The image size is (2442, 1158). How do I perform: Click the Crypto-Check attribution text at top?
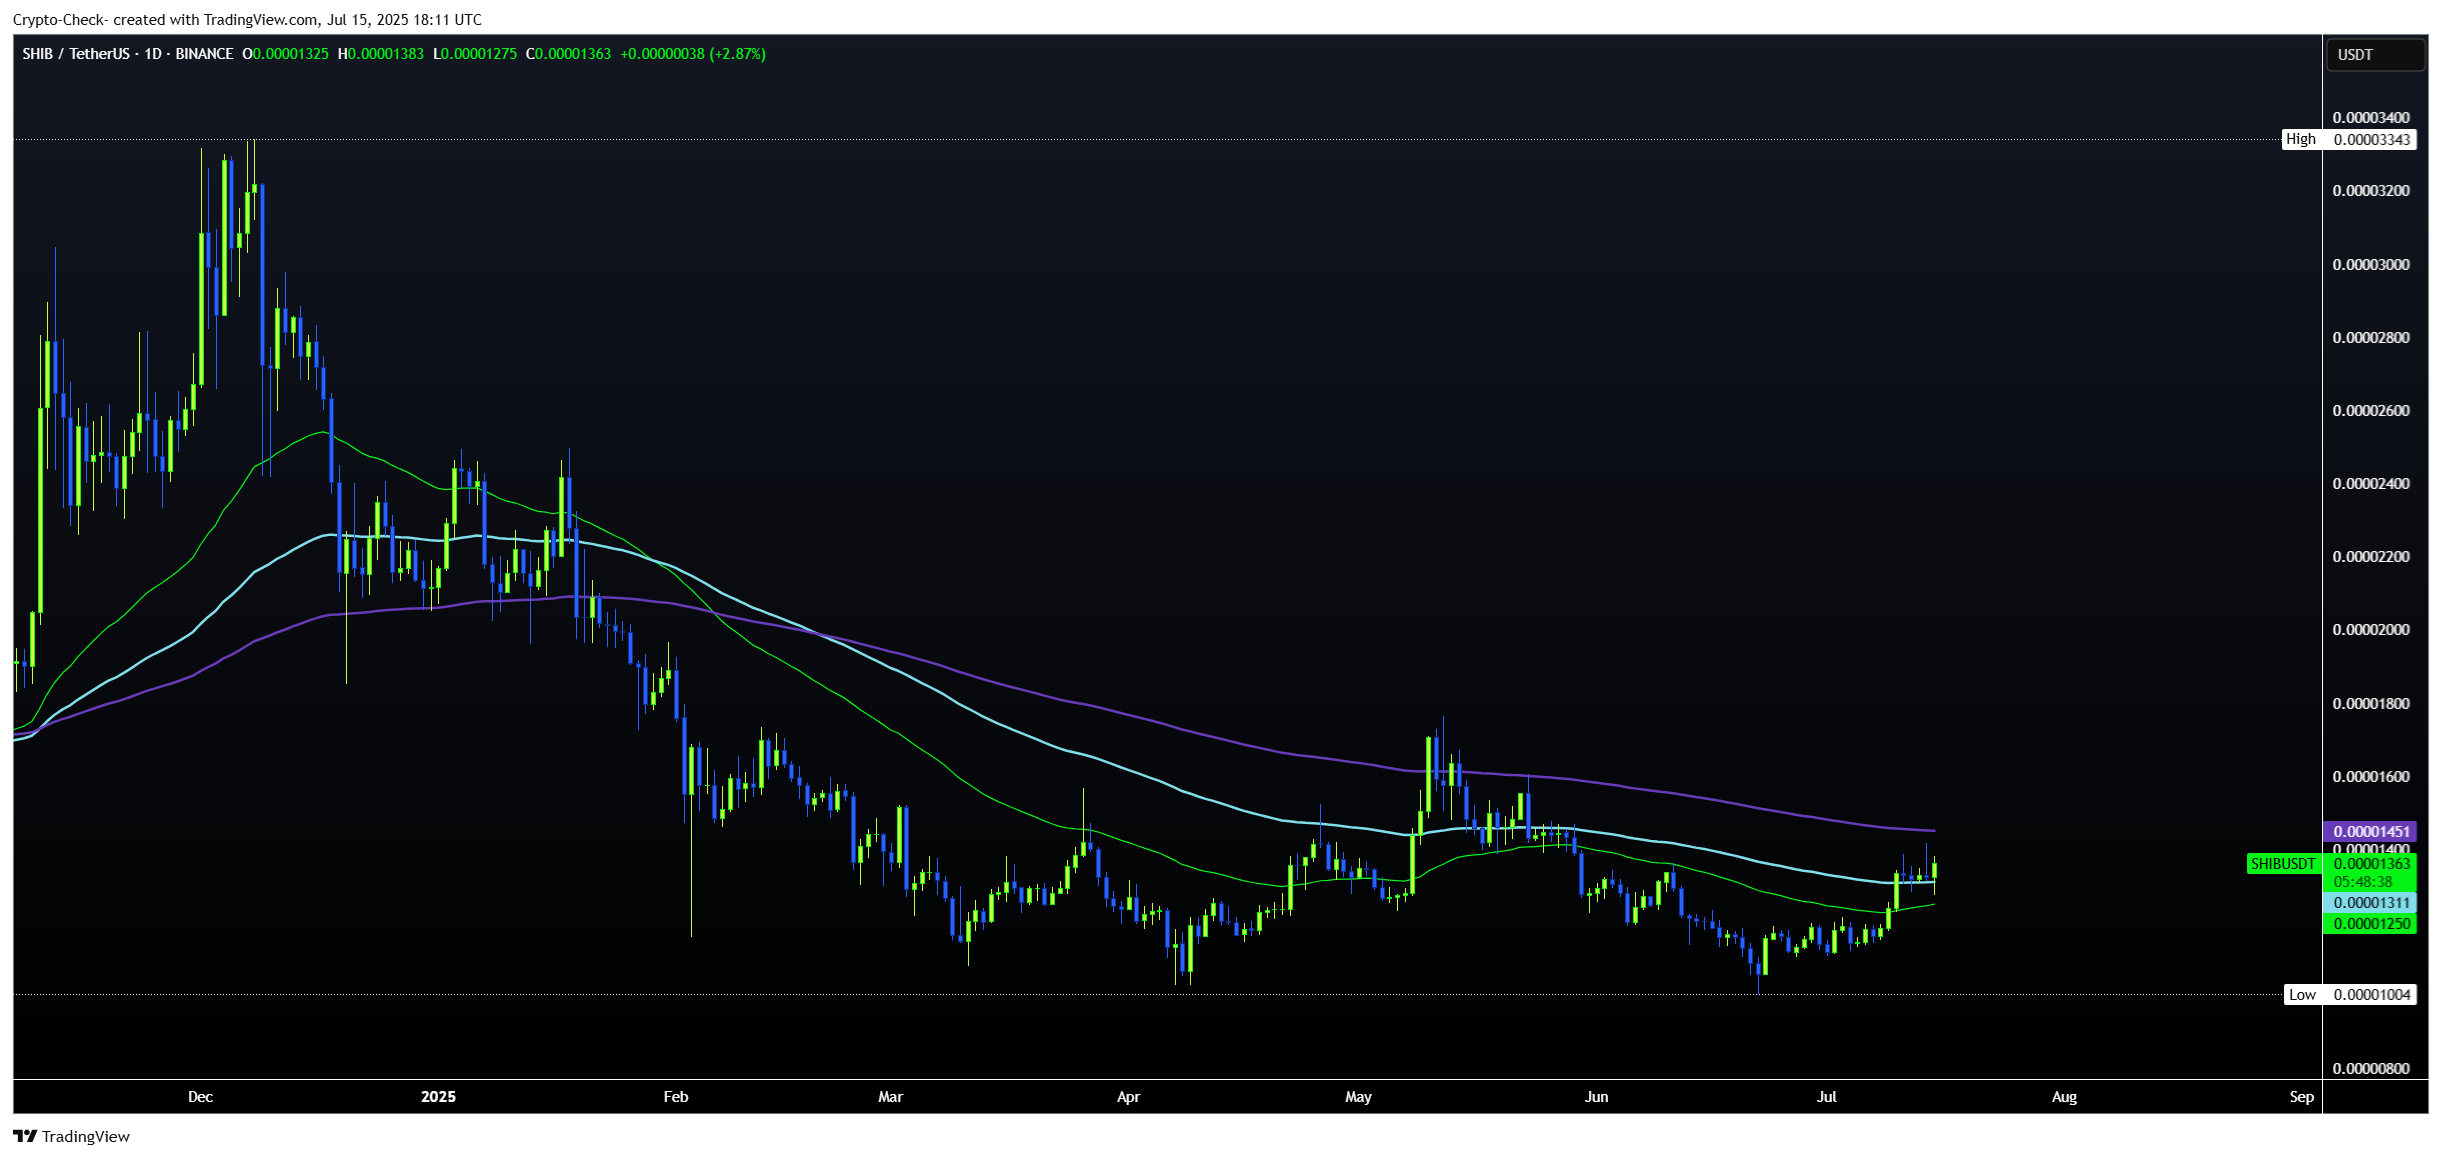pos(247,19)
